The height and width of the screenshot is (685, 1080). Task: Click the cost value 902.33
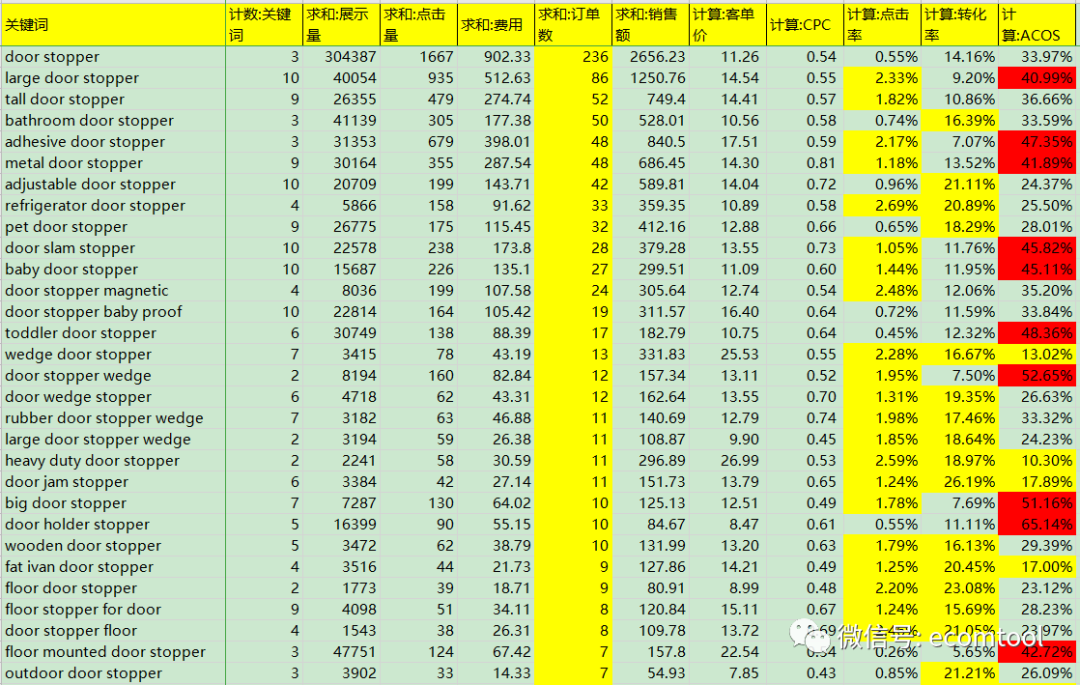point(496,56)
